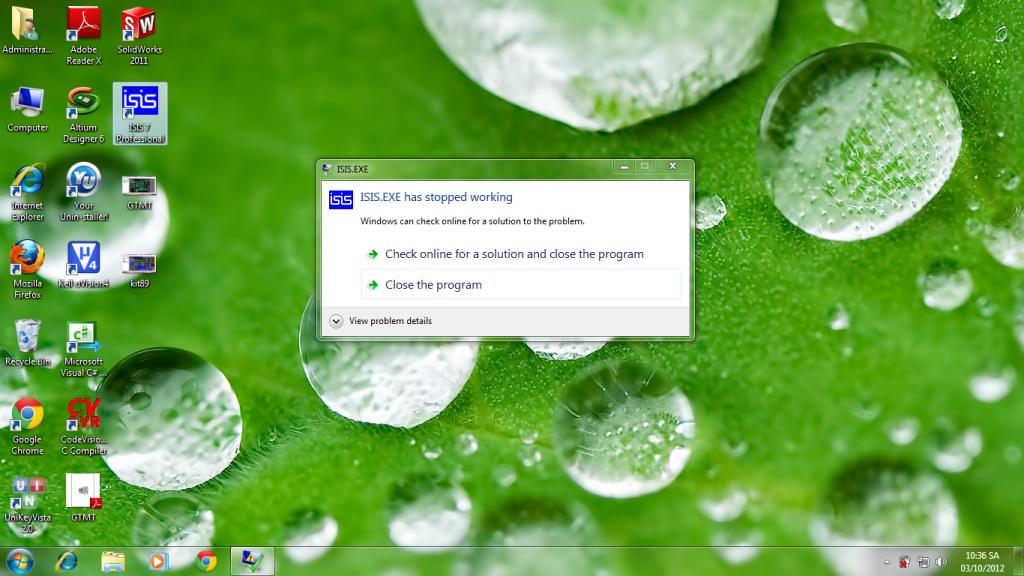This screenshot has height=576, width=1024.
Task: Launch Microsoft Visual C# shortcut
Action: click(84, 349)
